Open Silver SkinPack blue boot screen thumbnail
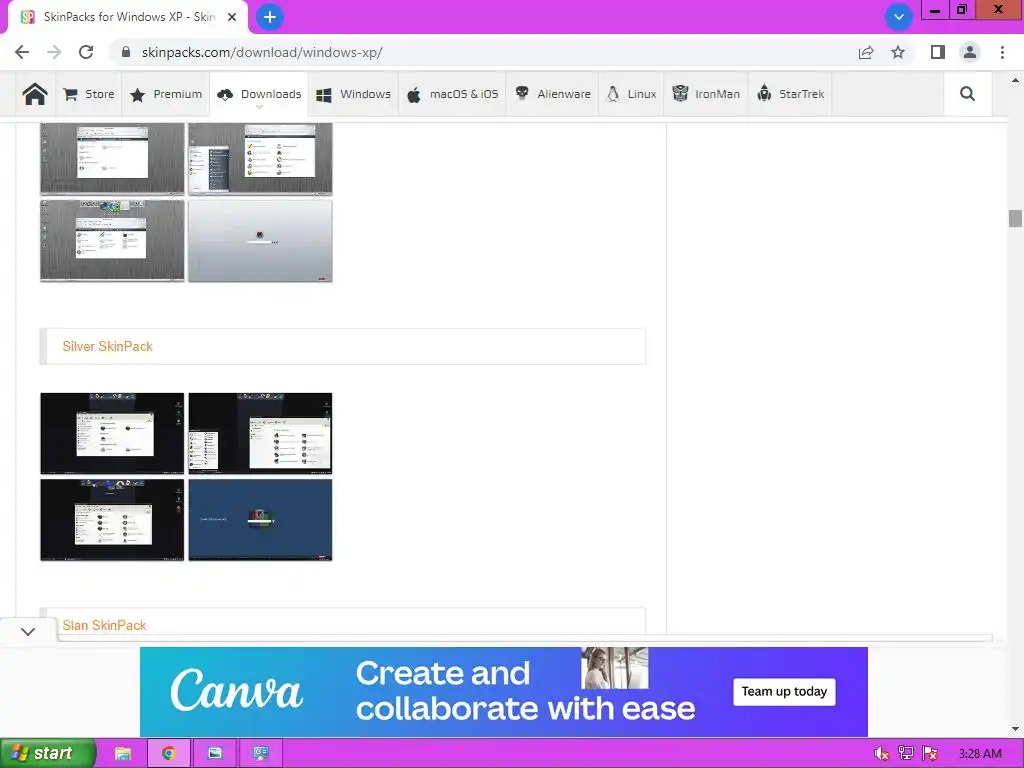1024x768 pixels. (260, 520)
